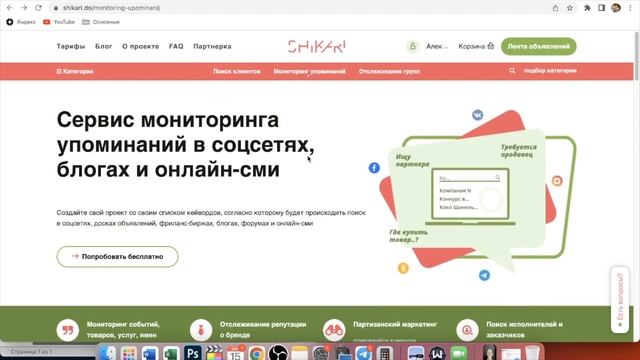This screenshot has width=640, height=360.
Task: Switch to Поиск клиентов tab
Action: tap(237, 71)
